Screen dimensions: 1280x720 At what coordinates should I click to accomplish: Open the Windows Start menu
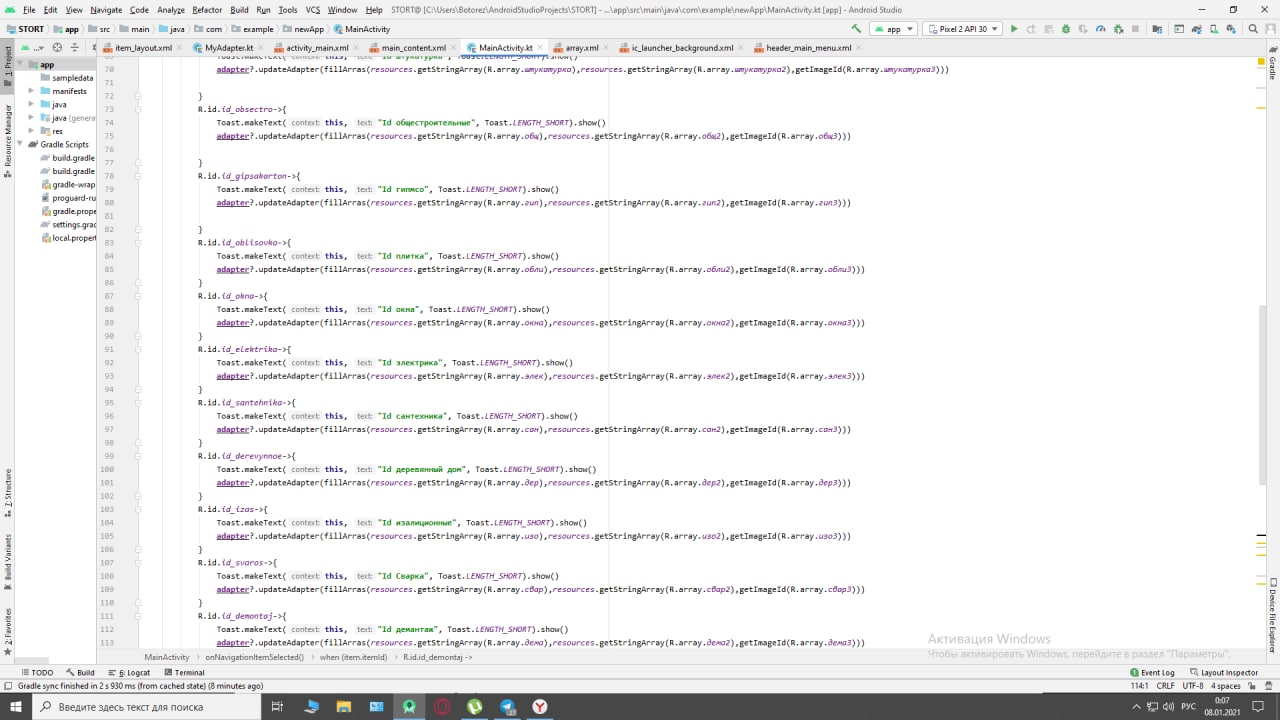(16, 707)
